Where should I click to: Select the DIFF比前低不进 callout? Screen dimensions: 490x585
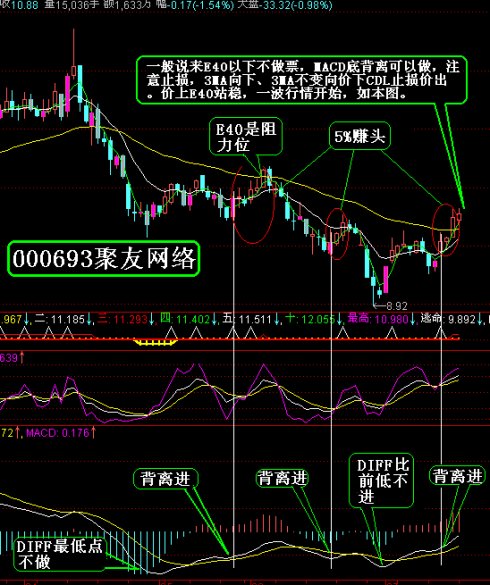(381, 481)
